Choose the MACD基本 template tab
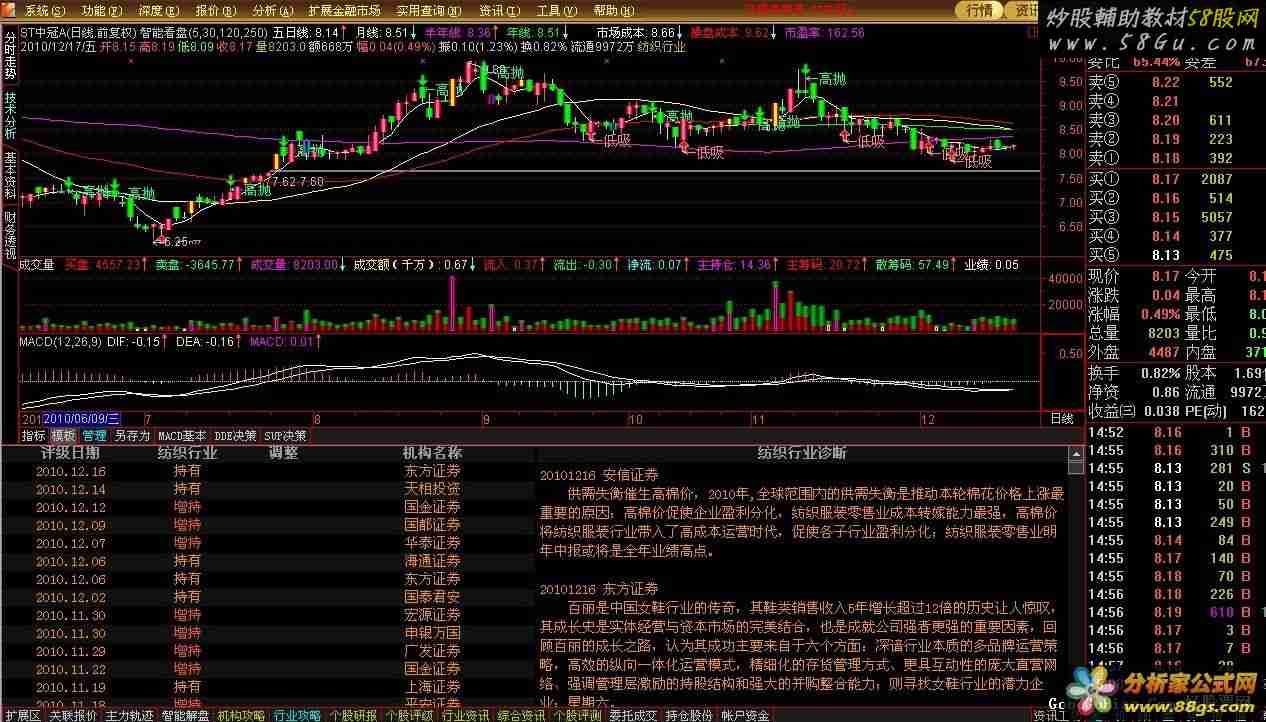Viewport: 1266px width, 722px height. [183, 436]
